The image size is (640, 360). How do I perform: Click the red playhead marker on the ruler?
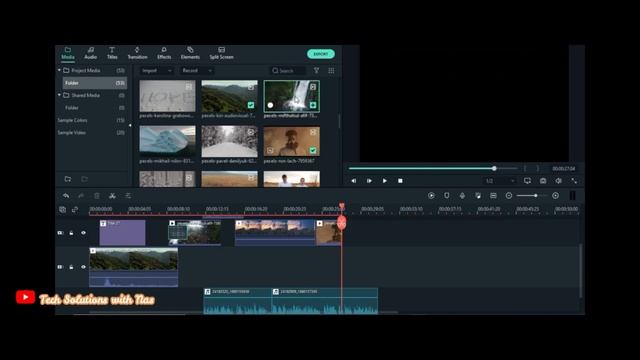tap(342, 207)
